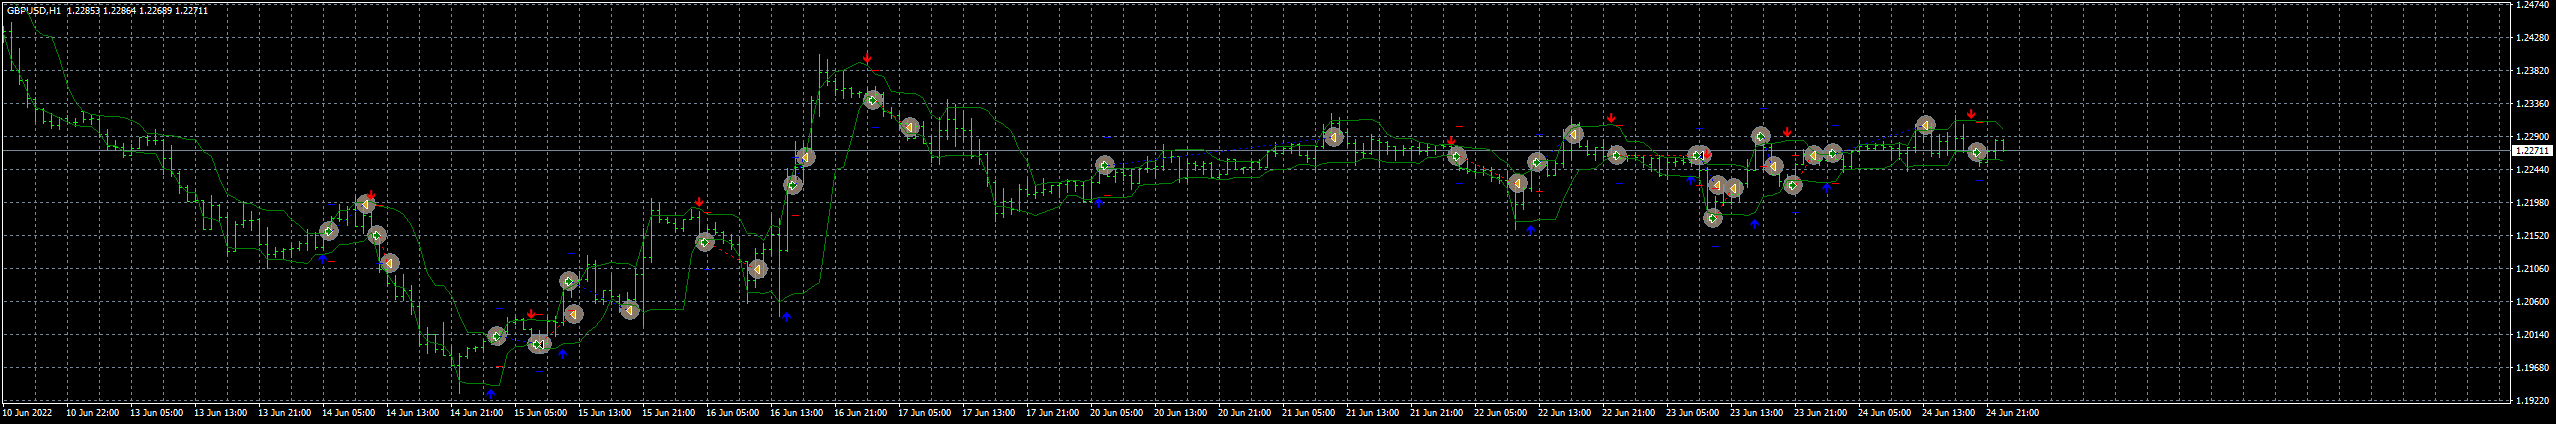Click the 10 Jun 22:00 time label
This screenshot has width=2556, height=424.
93,412
